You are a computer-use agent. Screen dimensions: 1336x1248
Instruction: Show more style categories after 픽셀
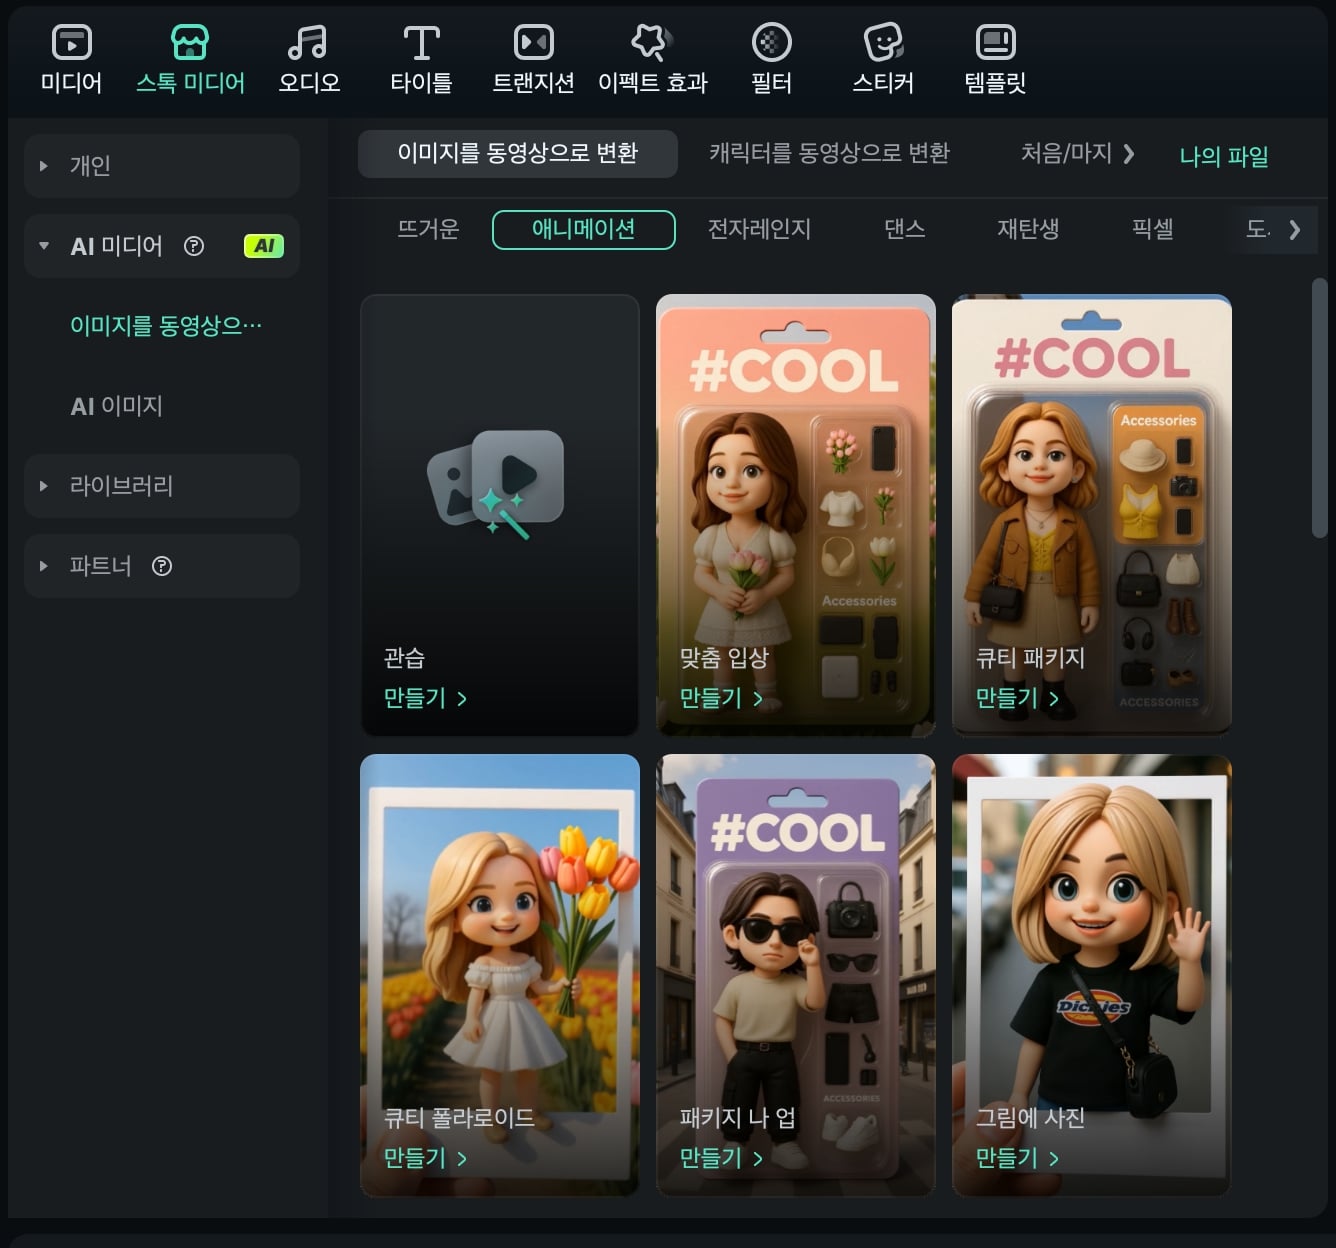(x=1295, y=229)
